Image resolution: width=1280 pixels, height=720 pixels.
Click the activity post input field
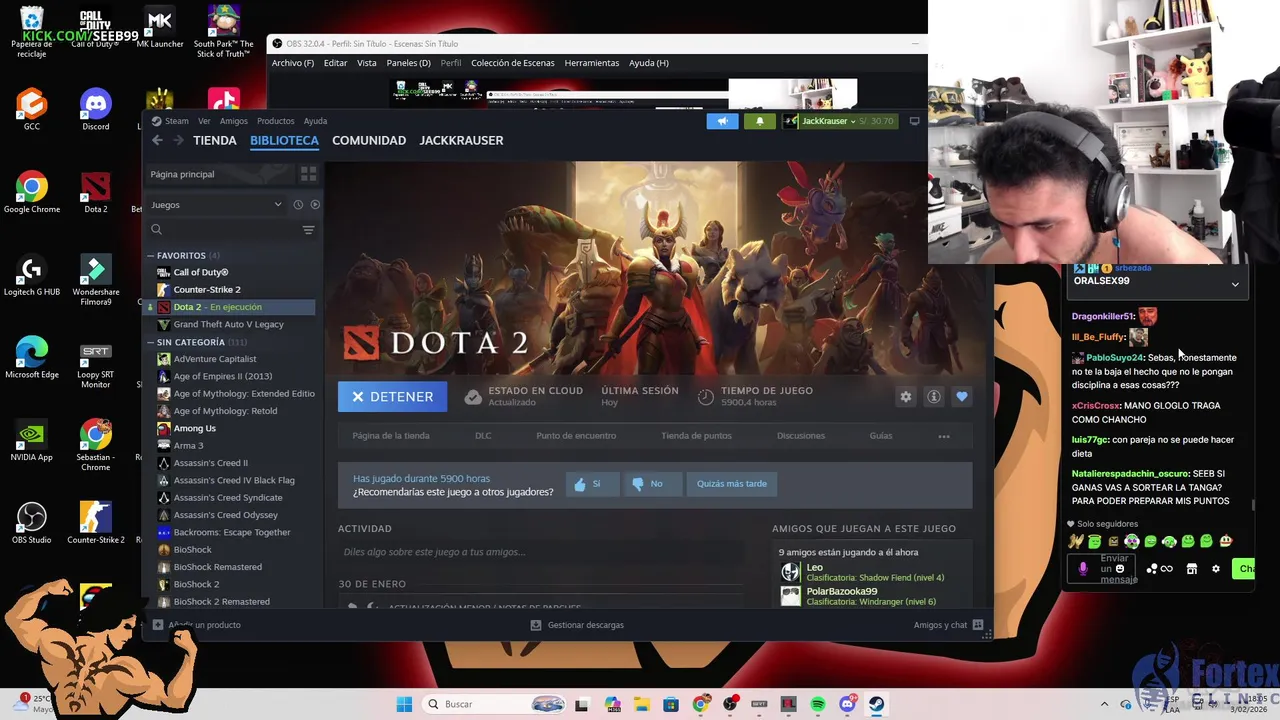tap(540, 552)
